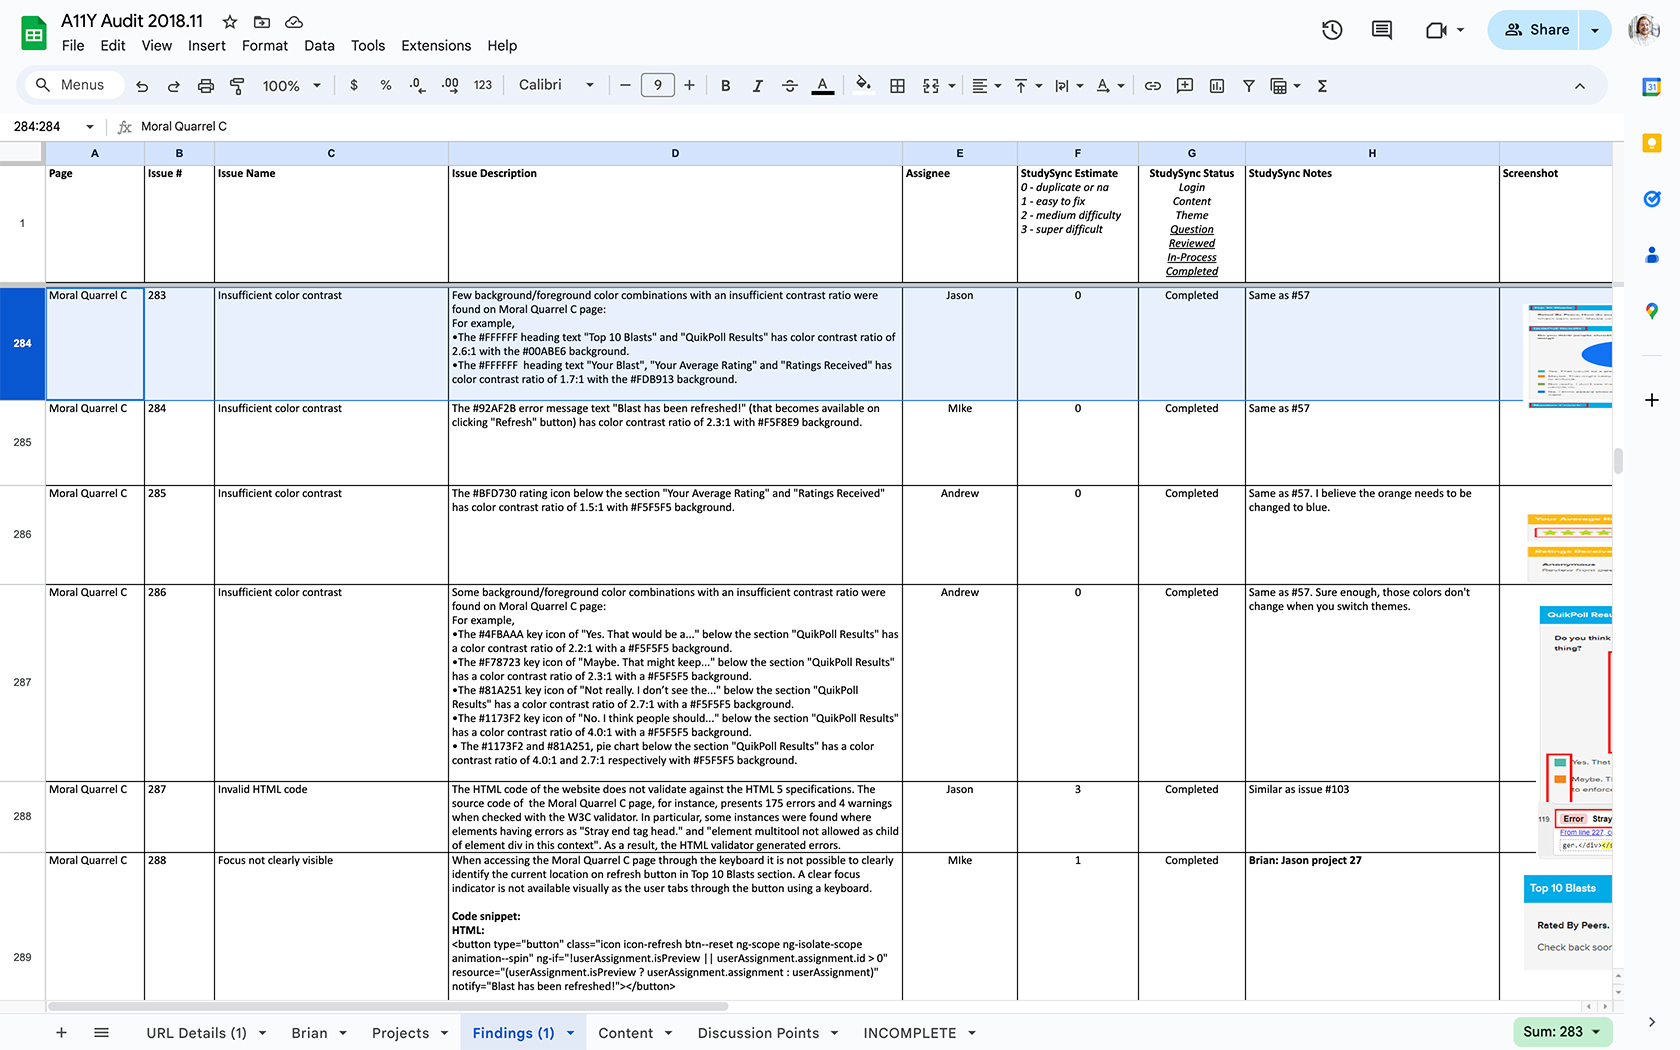Move the document to a folder
This screenshot has height=1050, width=1680.
(x=262, y=21)
